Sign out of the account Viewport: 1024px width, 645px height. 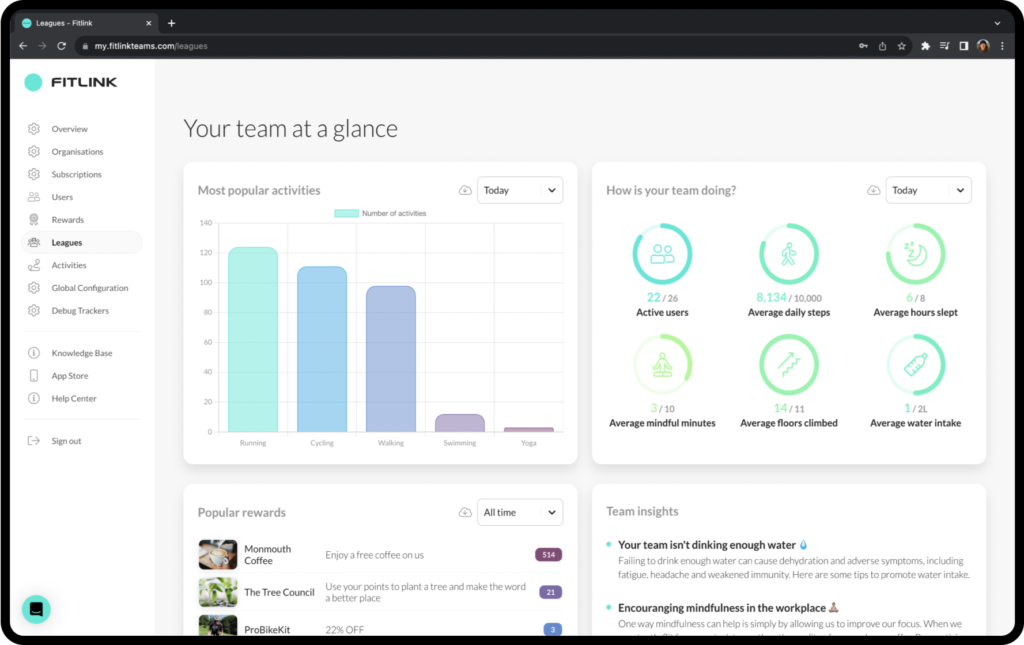click(66, 441)
